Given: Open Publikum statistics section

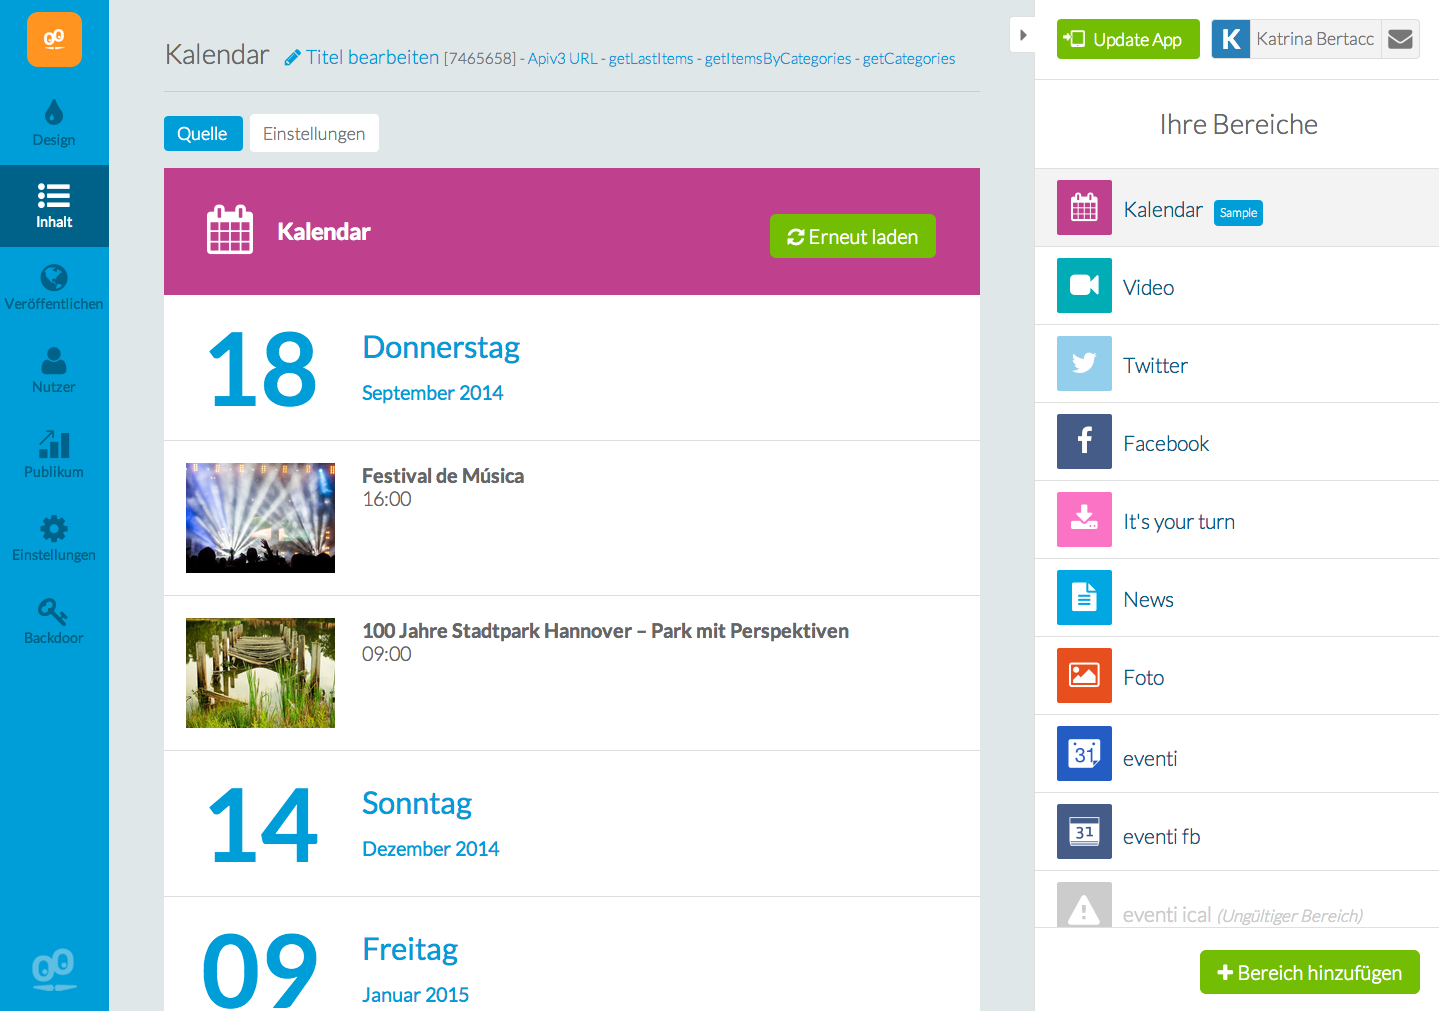Looking at the screenshot, I should coord(54,454).
